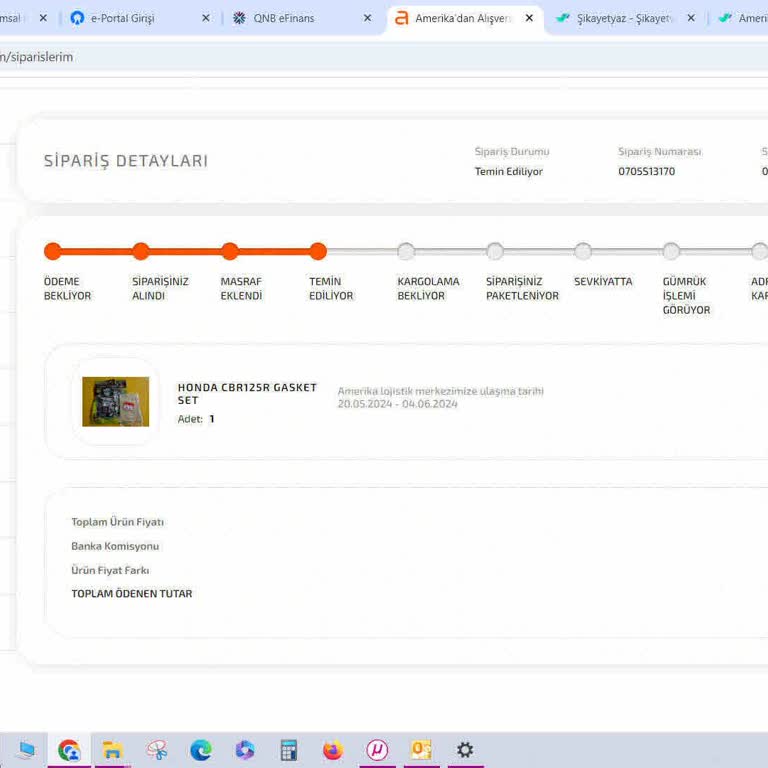The width and height of the screenshot is (768, 768).
Task: Open the Snipping Tool taskbar icon
Action: (x=157, y=750)
